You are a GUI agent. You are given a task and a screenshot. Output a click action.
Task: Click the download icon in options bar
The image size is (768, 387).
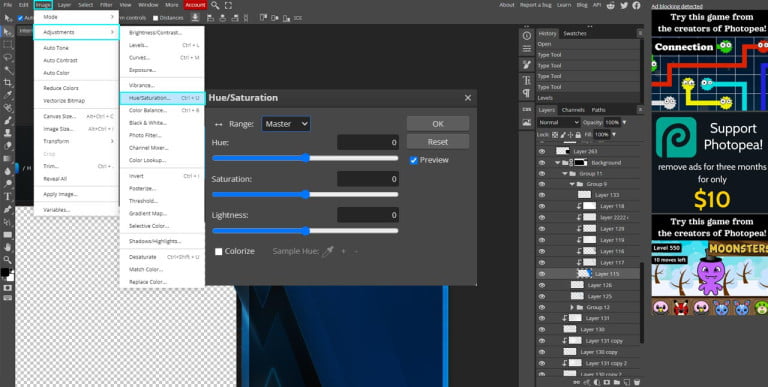click(195, 18)
